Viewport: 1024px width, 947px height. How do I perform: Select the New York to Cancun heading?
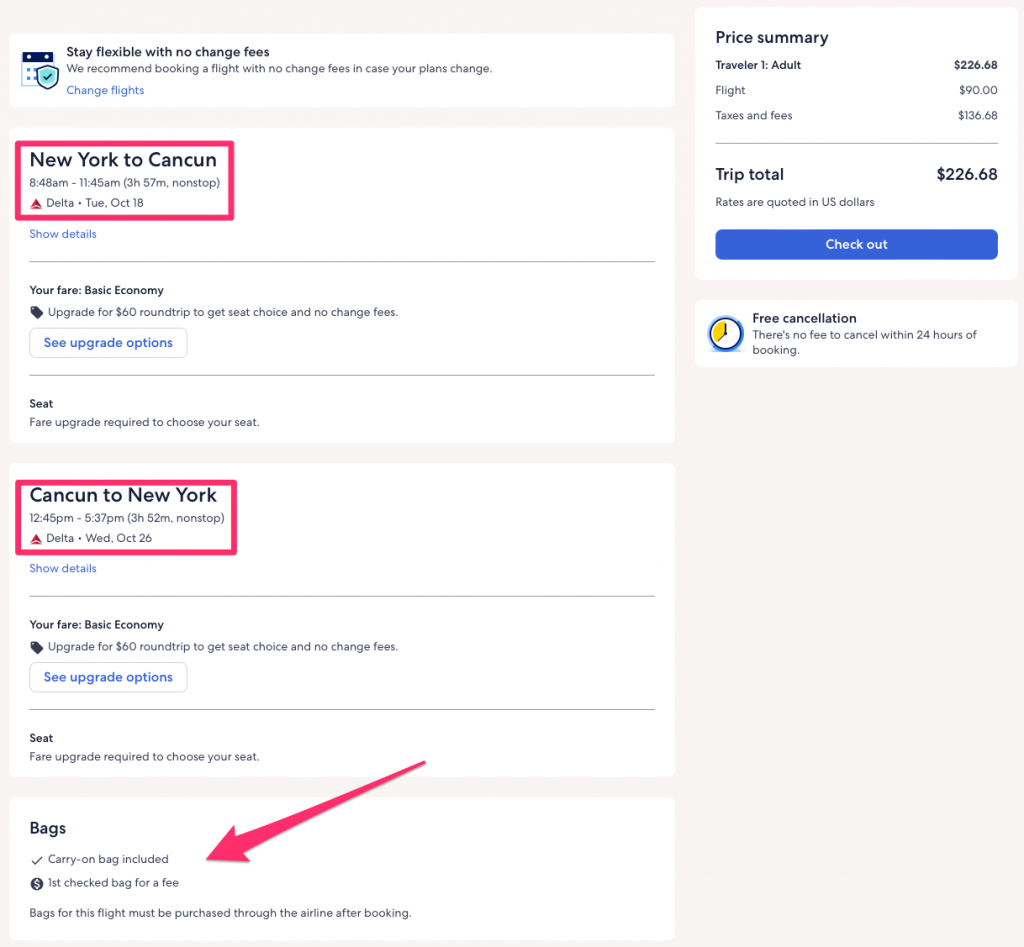123,160
